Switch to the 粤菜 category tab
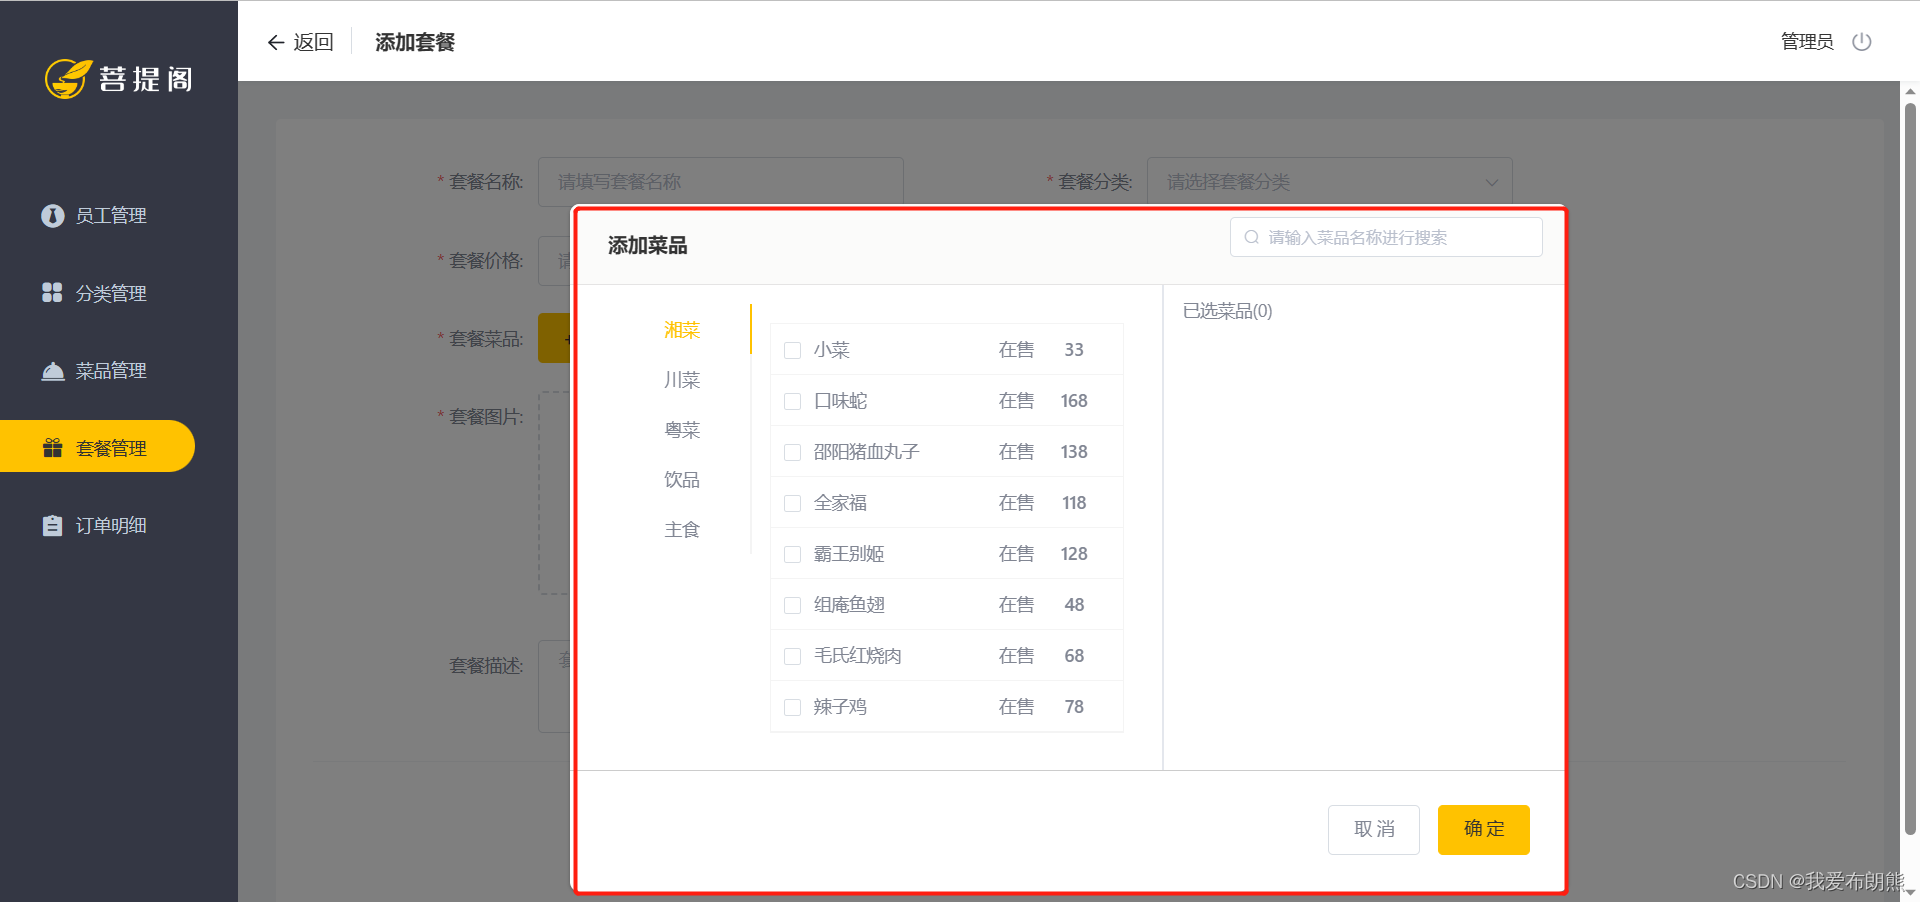 coord(682,429)
